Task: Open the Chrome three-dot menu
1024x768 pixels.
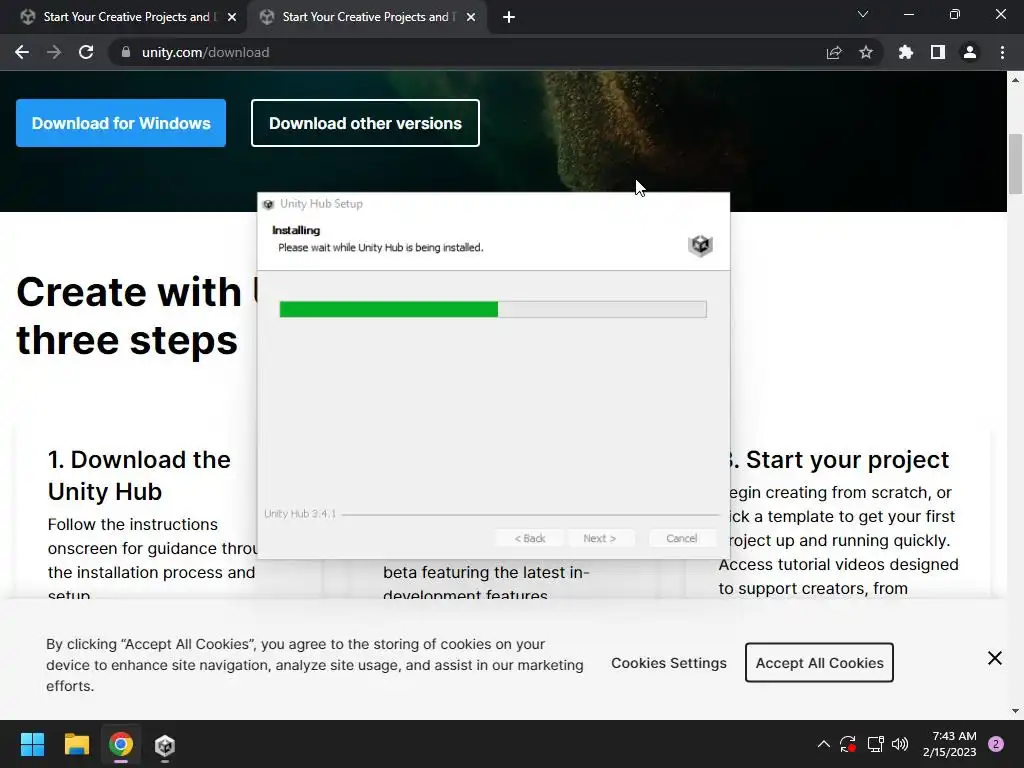Action: [1002, 52]
